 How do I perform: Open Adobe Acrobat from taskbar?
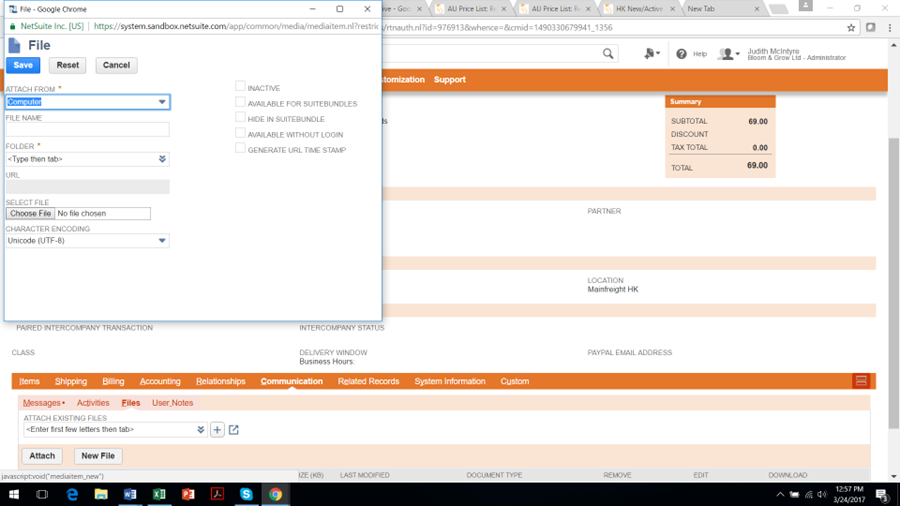218,495
